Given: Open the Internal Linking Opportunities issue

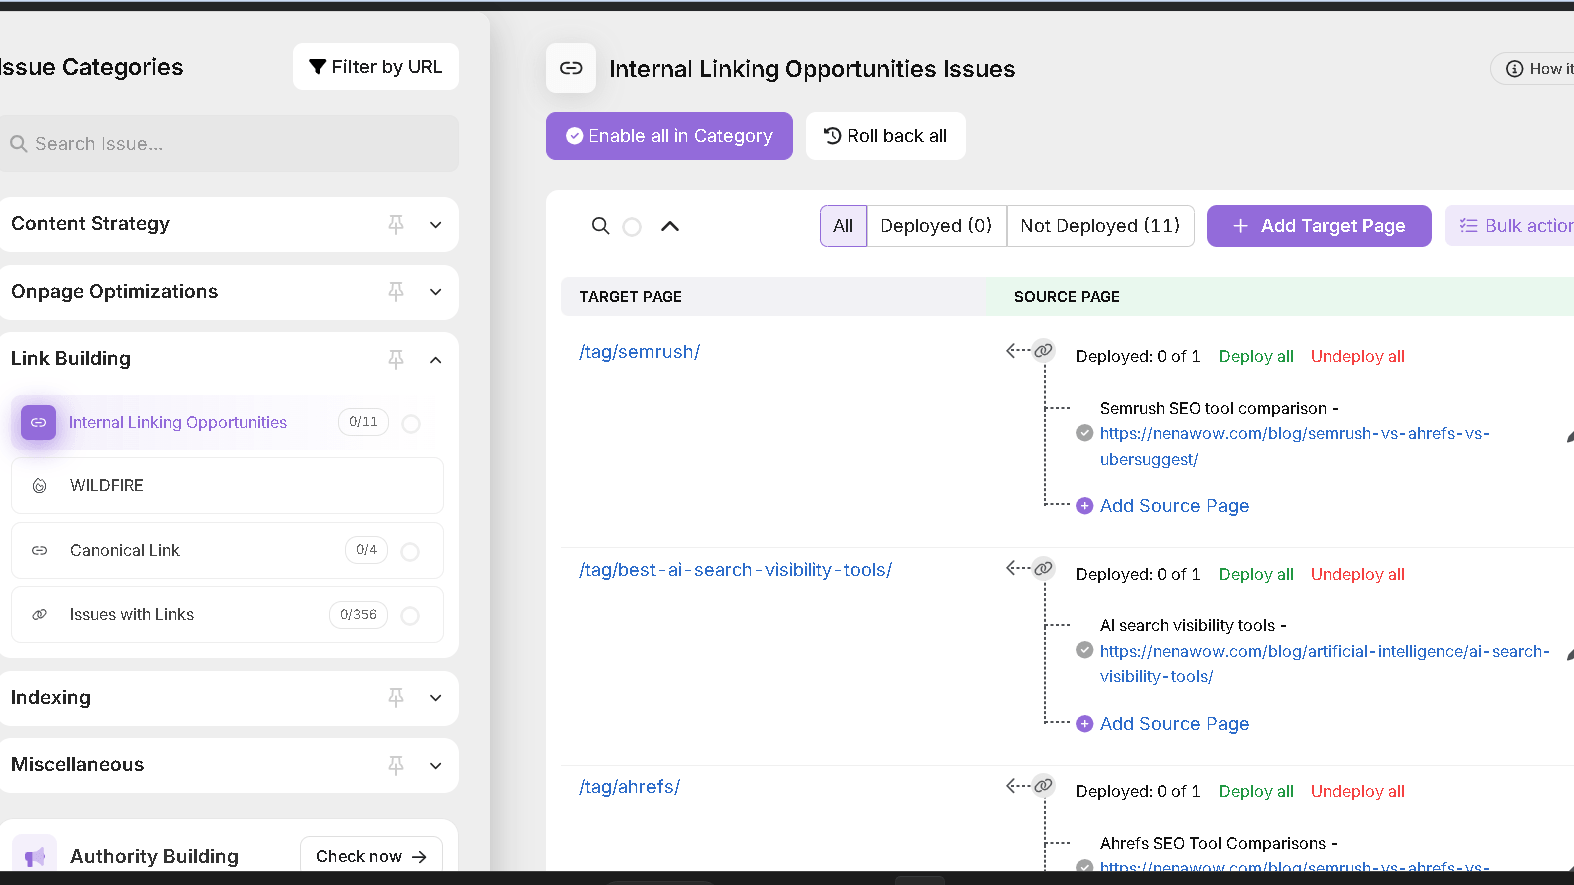Looking at the screenshot, I should [x=177, y=422].
